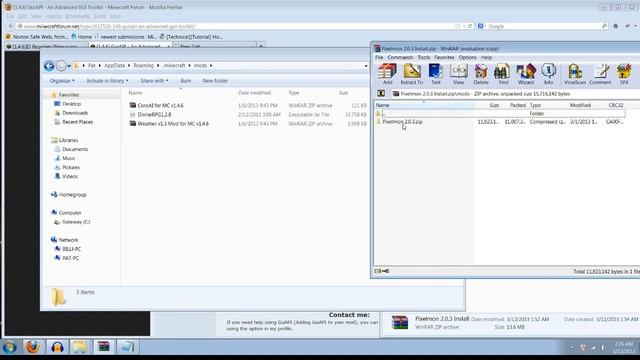Expand the Share with dropdown

(154, 81)
